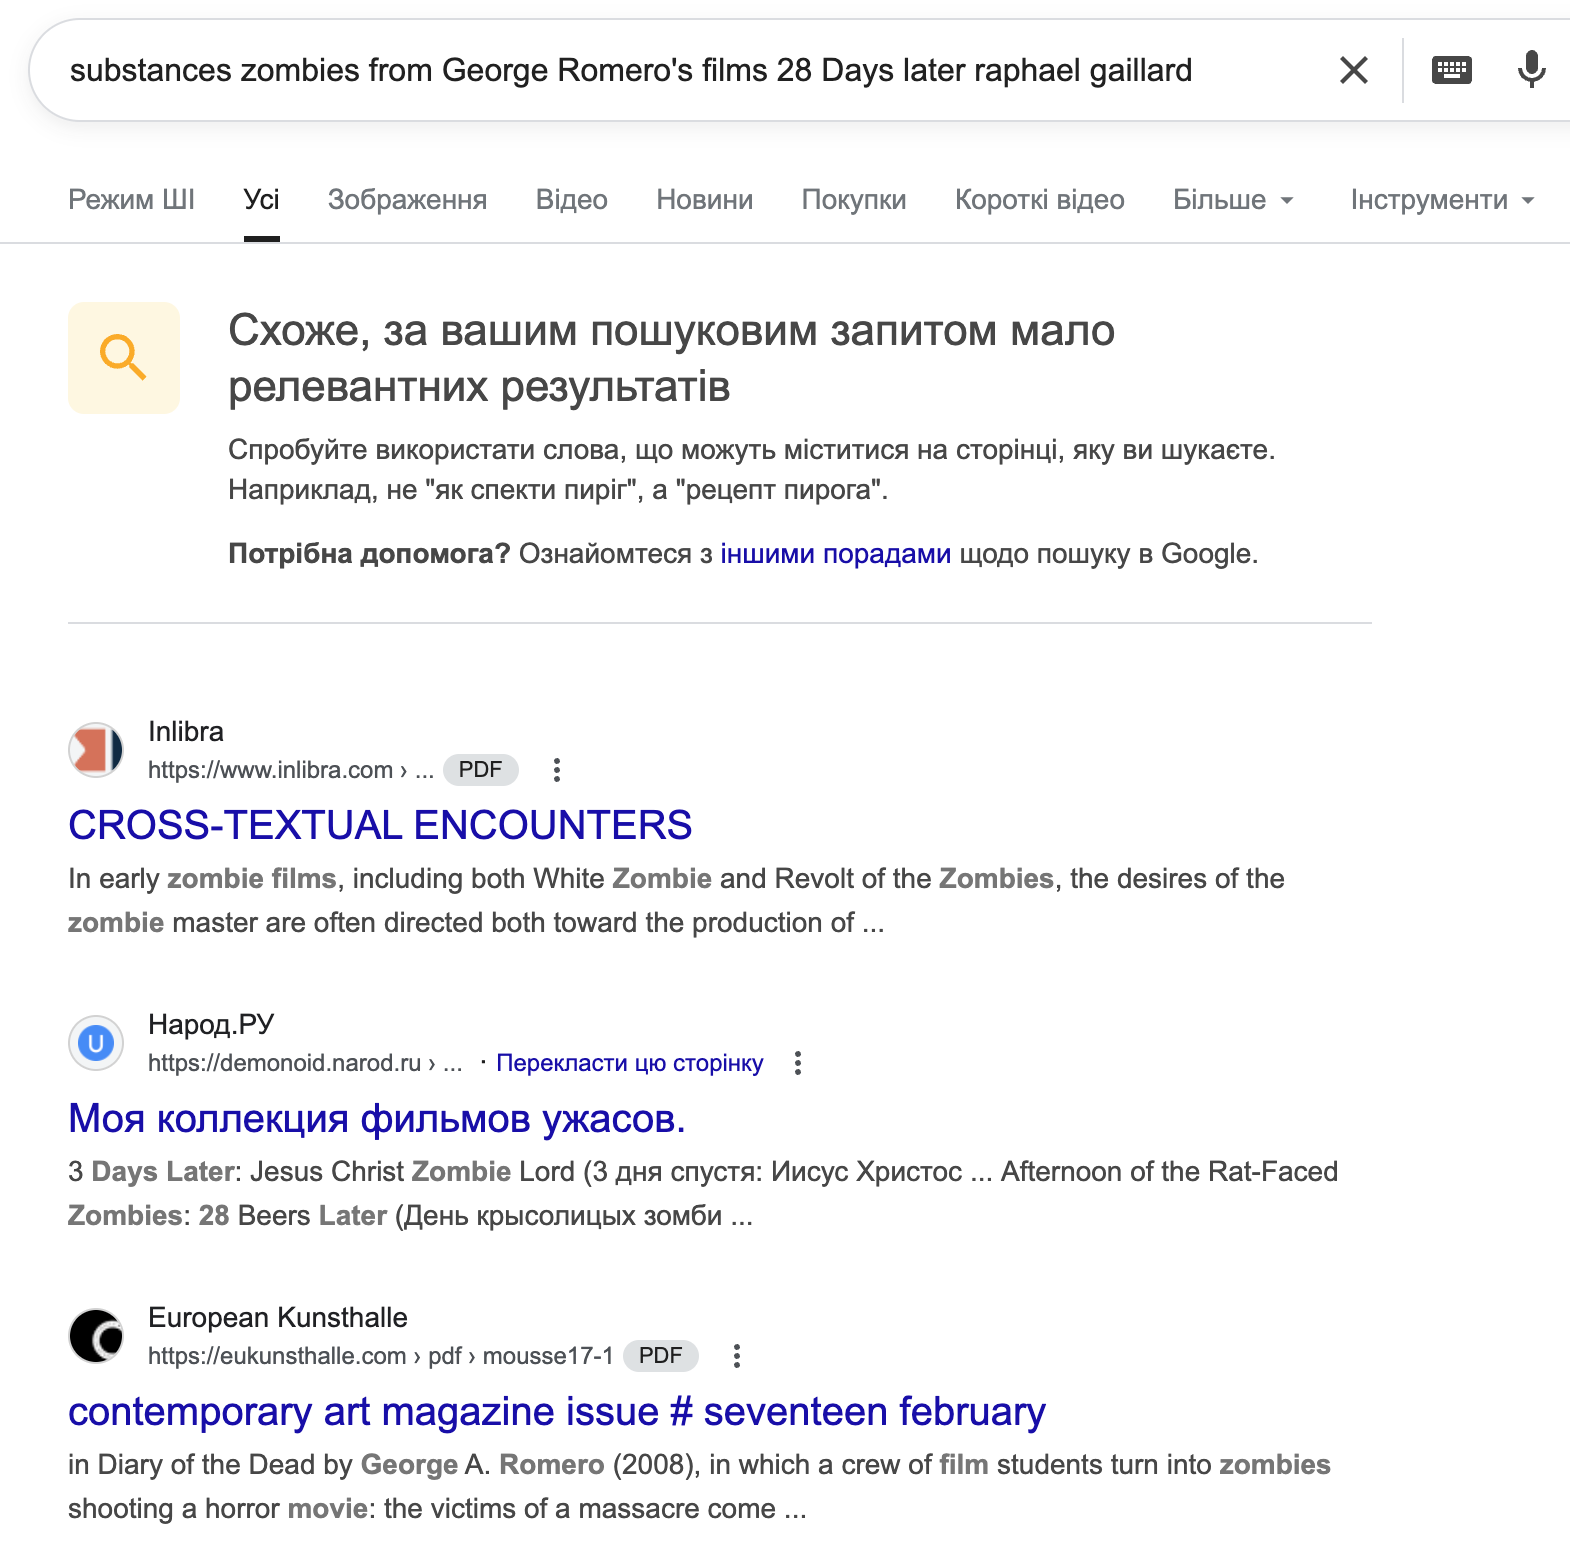The width and height of the screenshot is (1570, 1542).
Task: Open more options for Inlibra result
Action: point(557,770)
